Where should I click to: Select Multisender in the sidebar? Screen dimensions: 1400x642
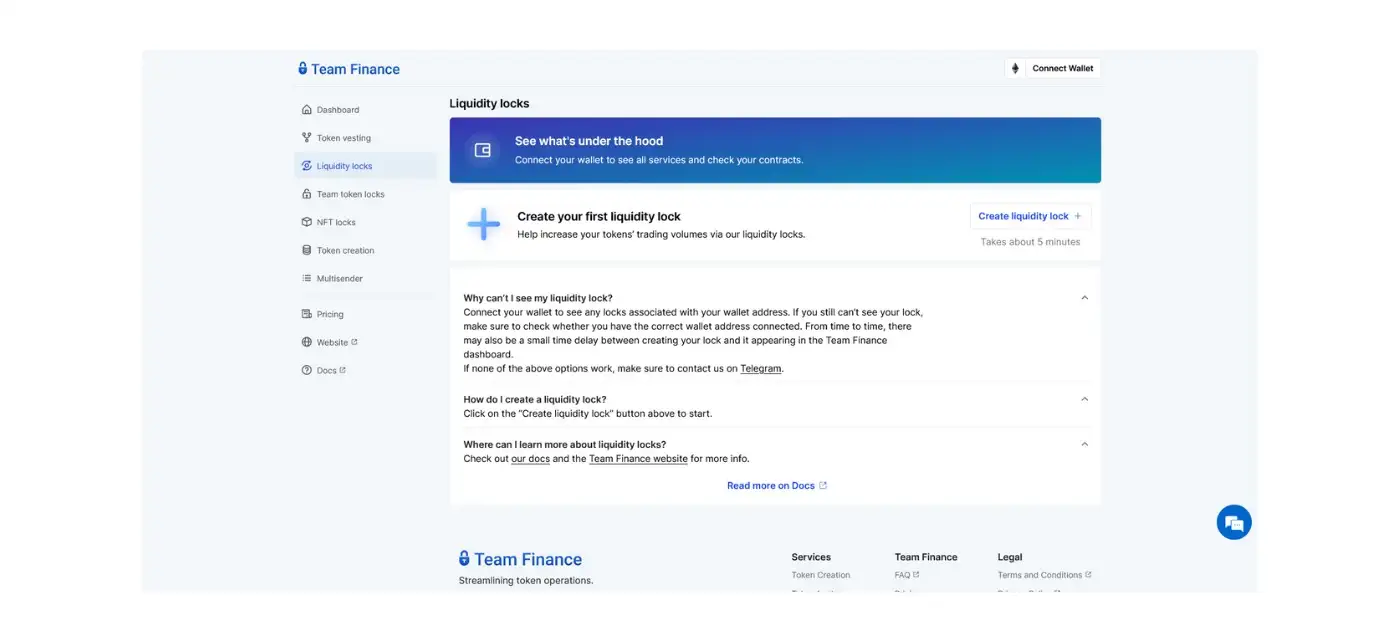(339, 278)
